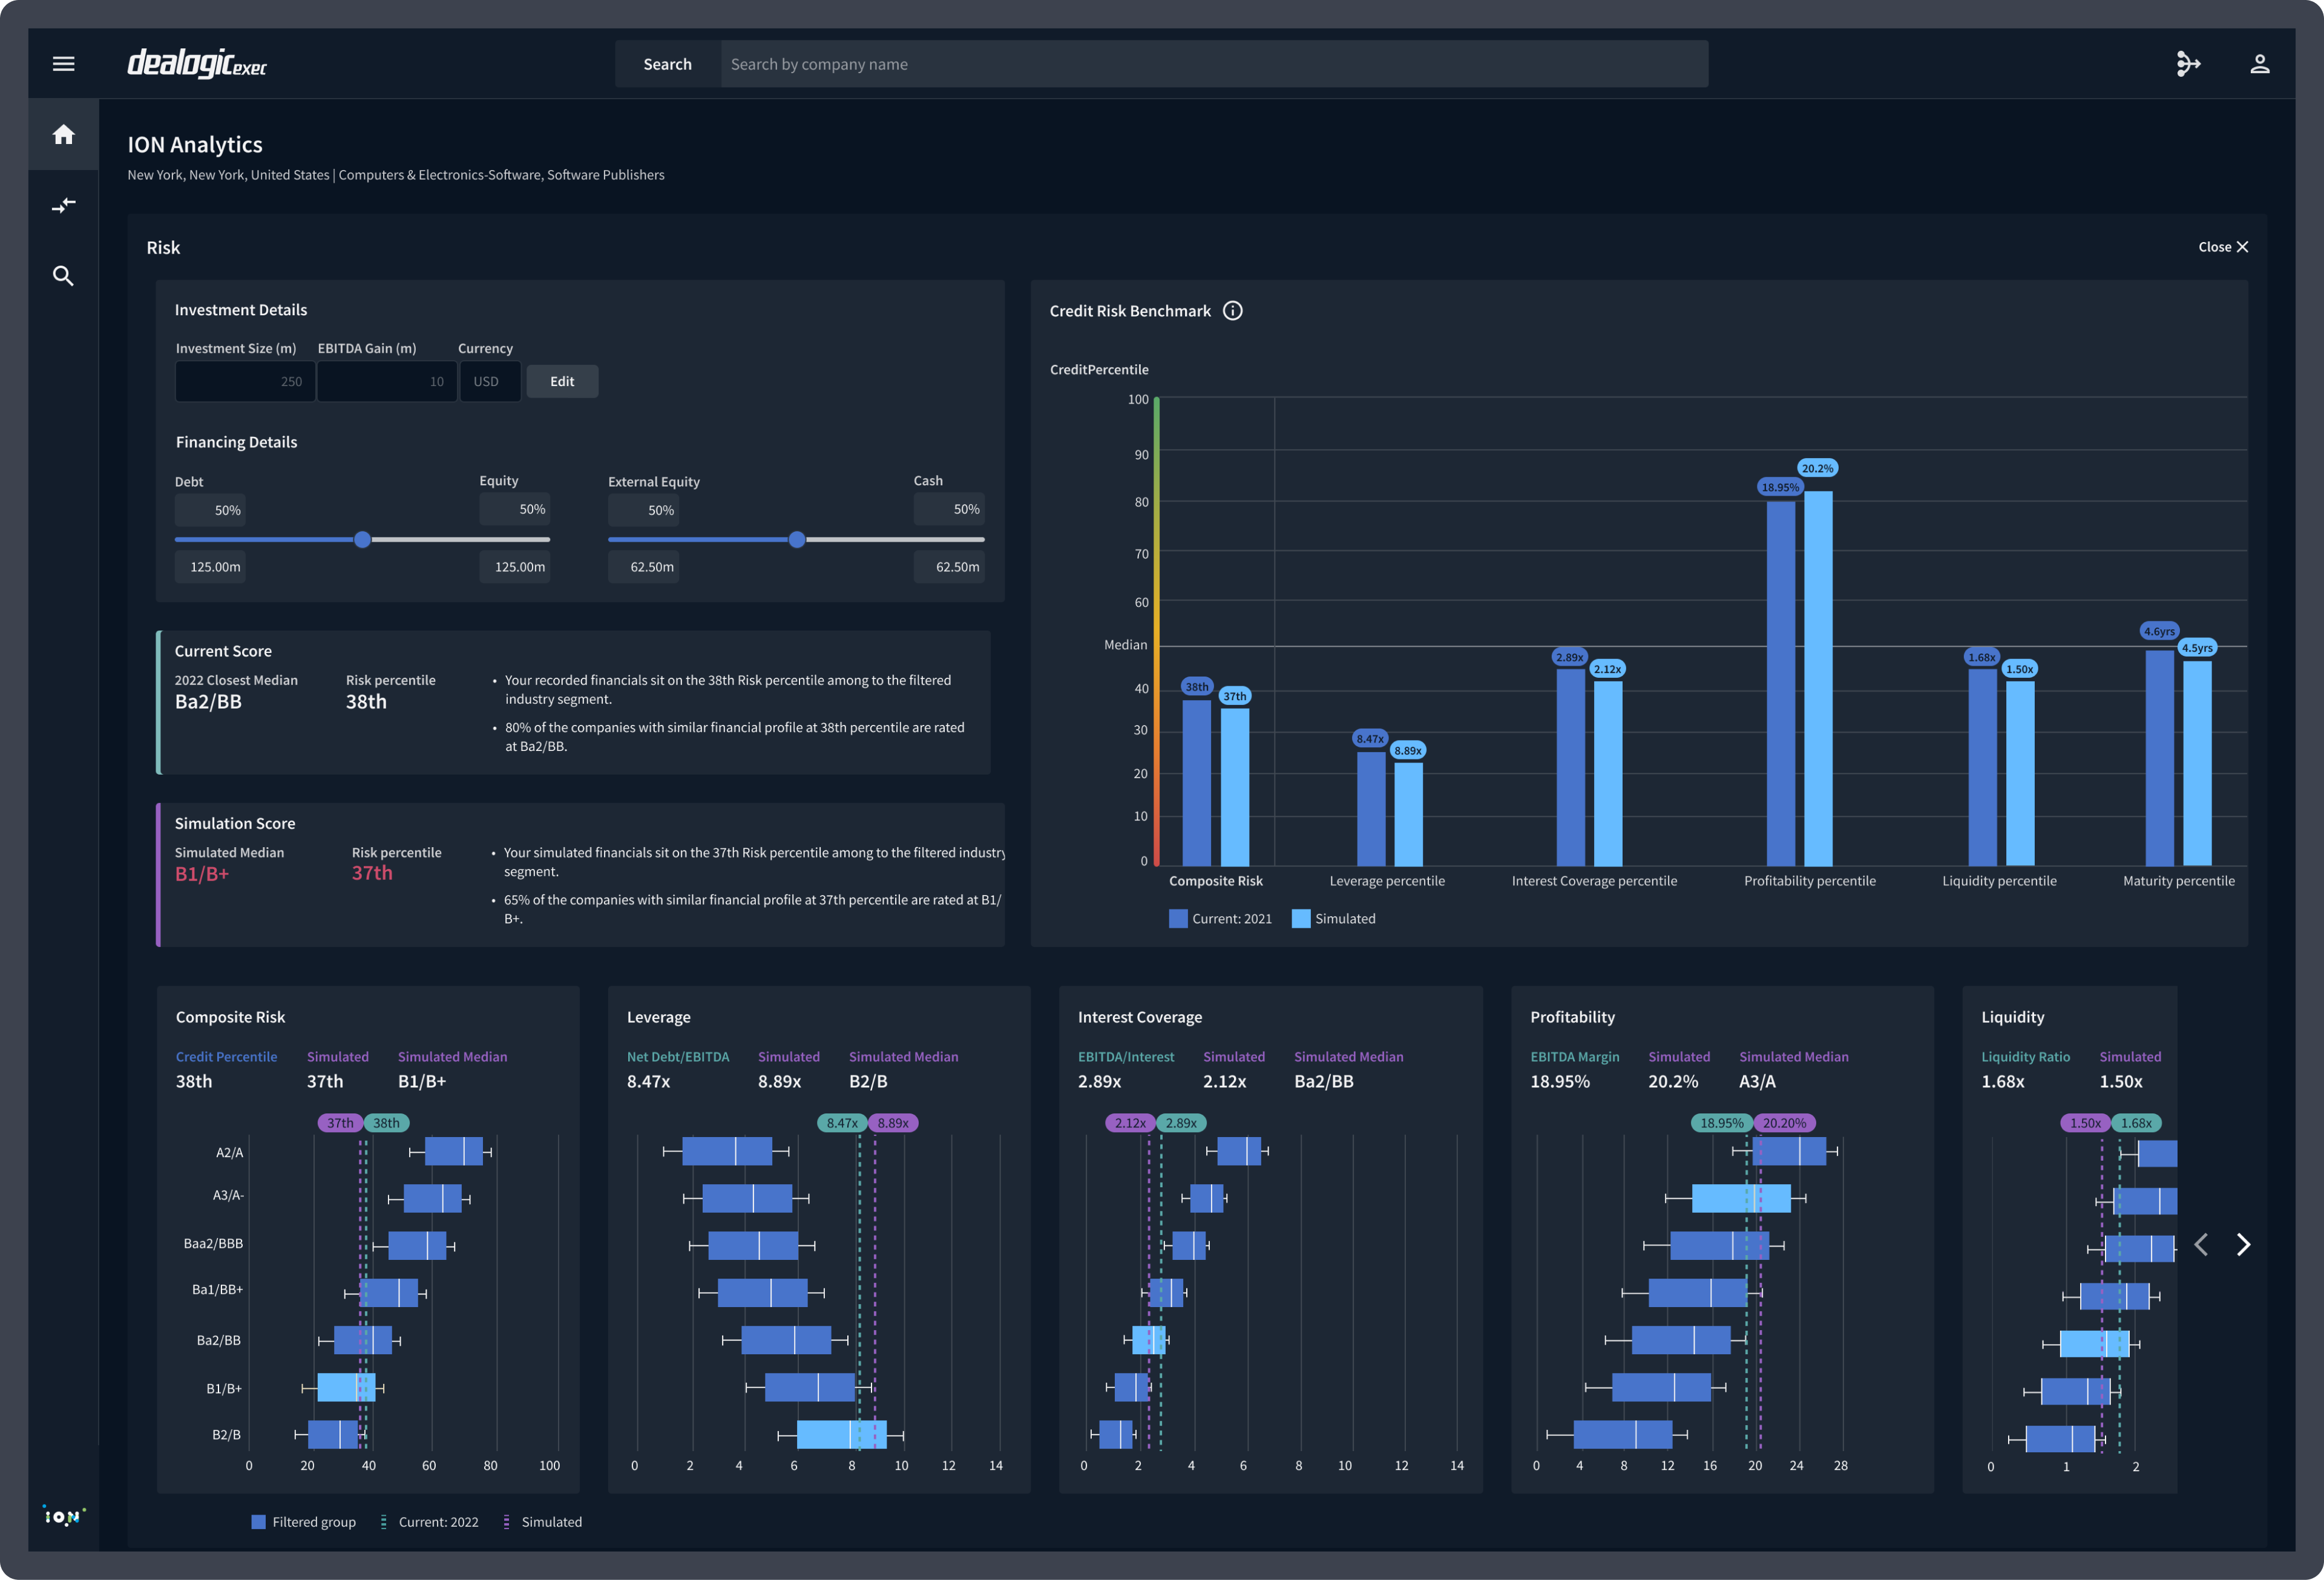Go to next risk chart cards
This screenshot has width=2324, height=1580.
point(2243,1244)
